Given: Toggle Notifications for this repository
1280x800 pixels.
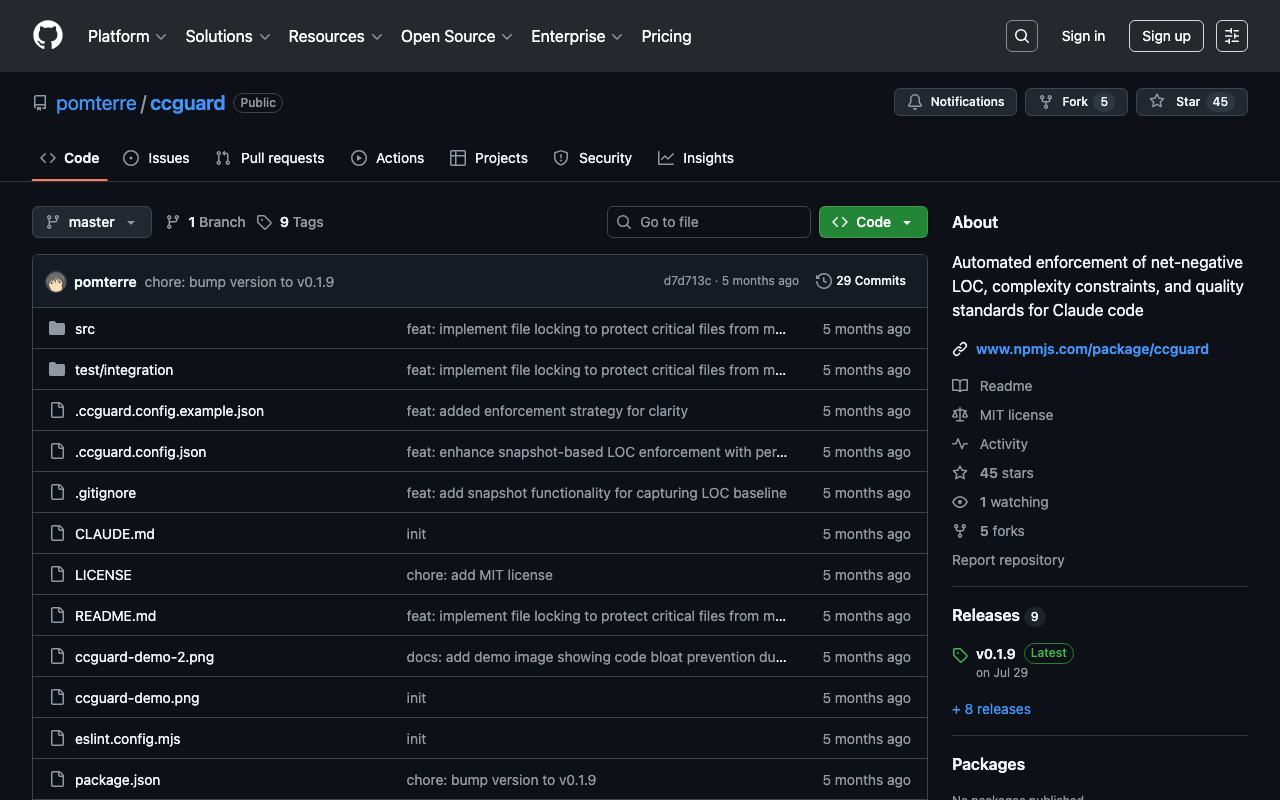Looking at the screenshot, I should pos(955,102).
